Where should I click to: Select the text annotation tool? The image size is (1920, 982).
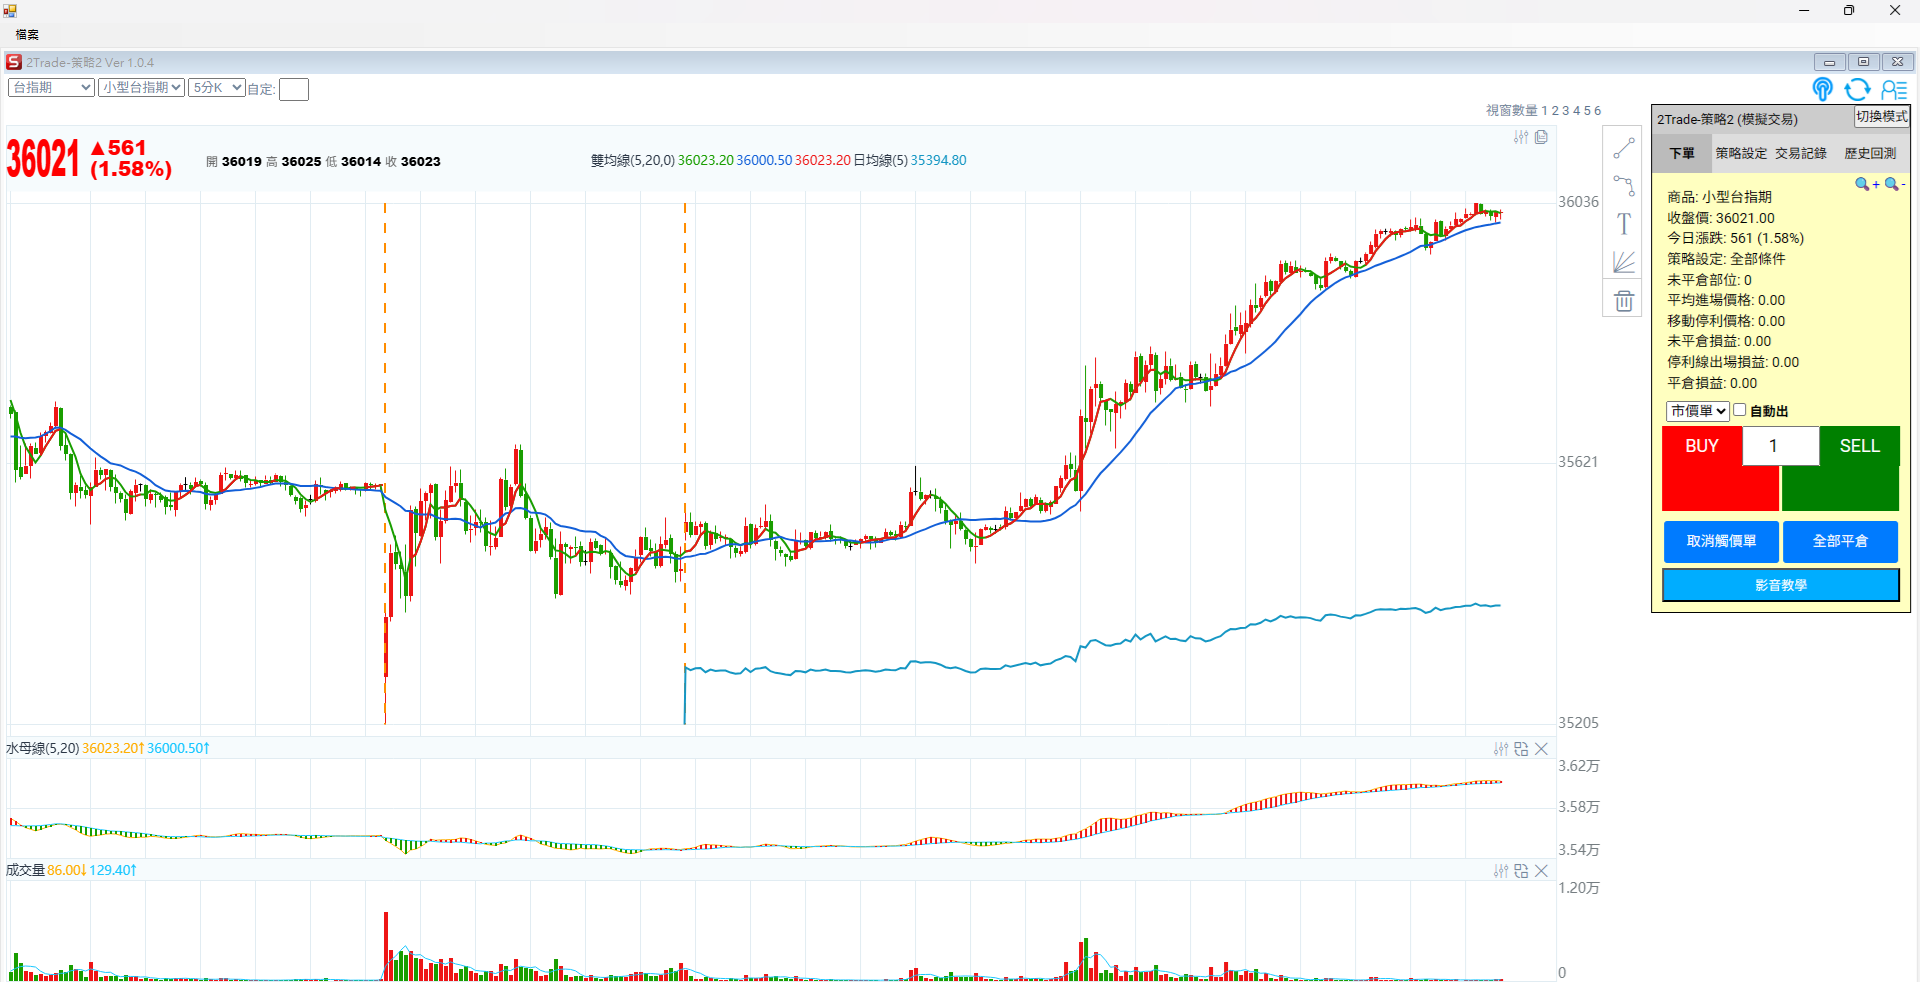click(x=1623, y=224)
